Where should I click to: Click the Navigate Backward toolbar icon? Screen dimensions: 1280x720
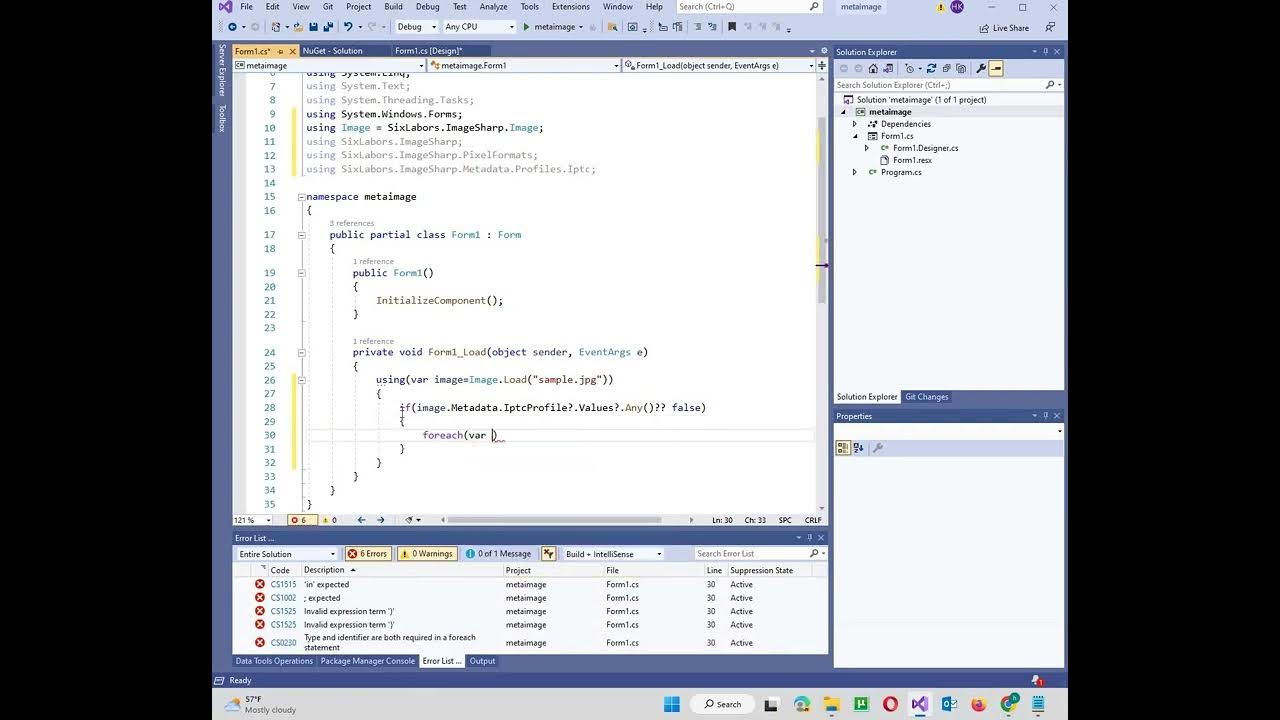(x=232, y=27)
